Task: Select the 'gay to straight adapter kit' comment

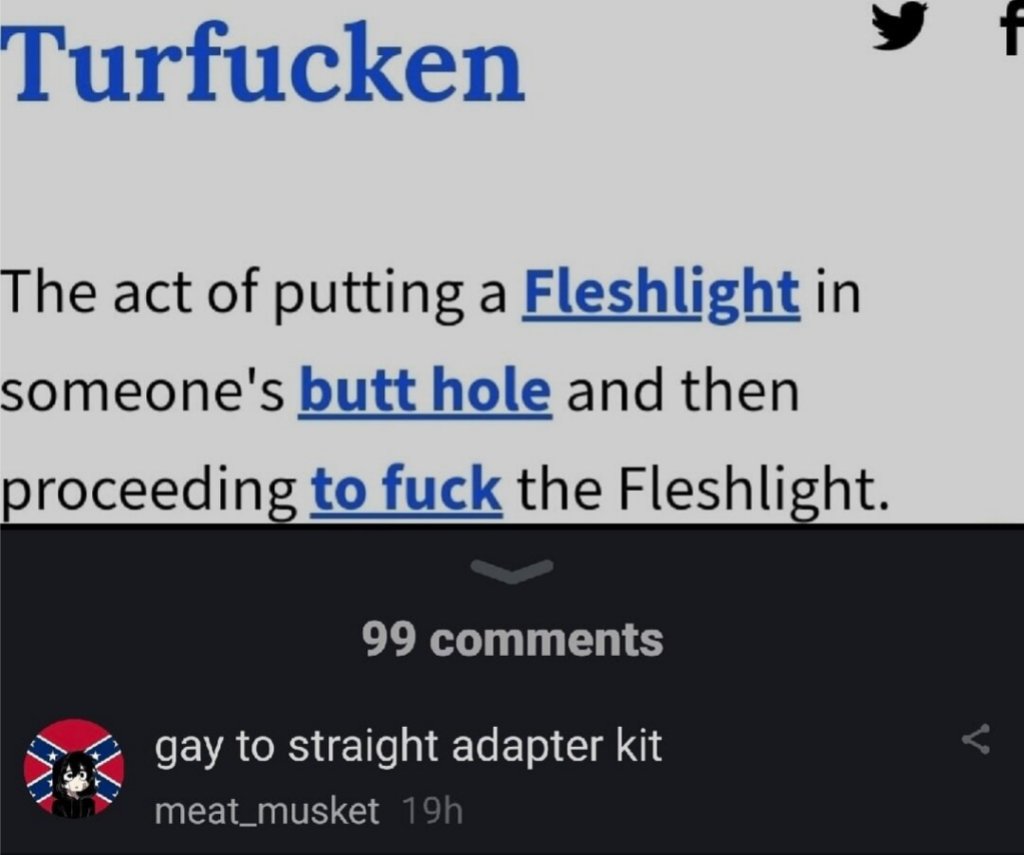Action: click(x=408, y=746)
